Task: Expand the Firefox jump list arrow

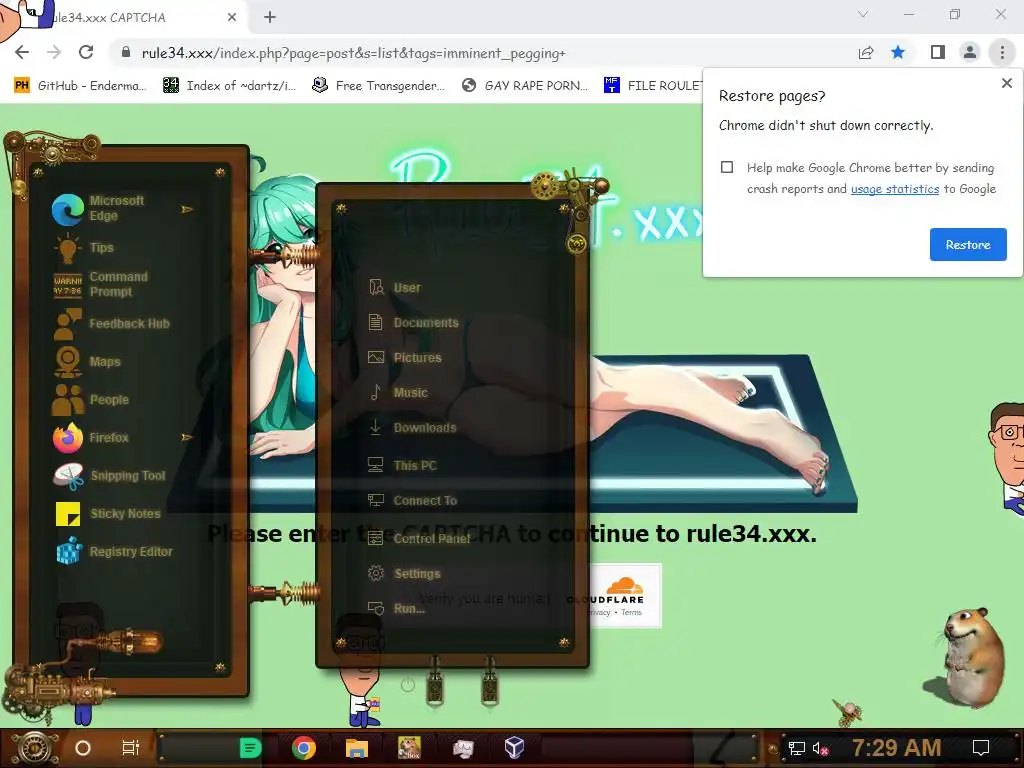Action: click(x=187, y=437)
